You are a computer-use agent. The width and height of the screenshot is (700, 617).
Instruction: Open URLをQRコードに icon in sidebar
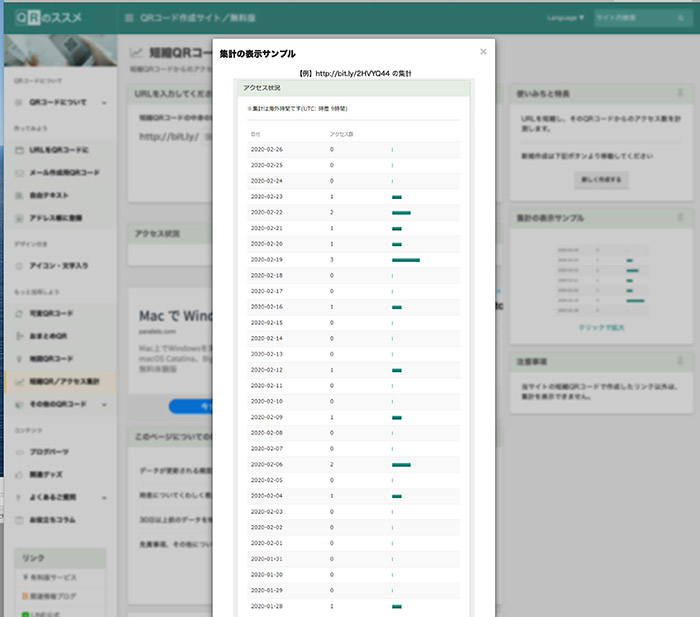pyautogui.click(x=19, y=150)
